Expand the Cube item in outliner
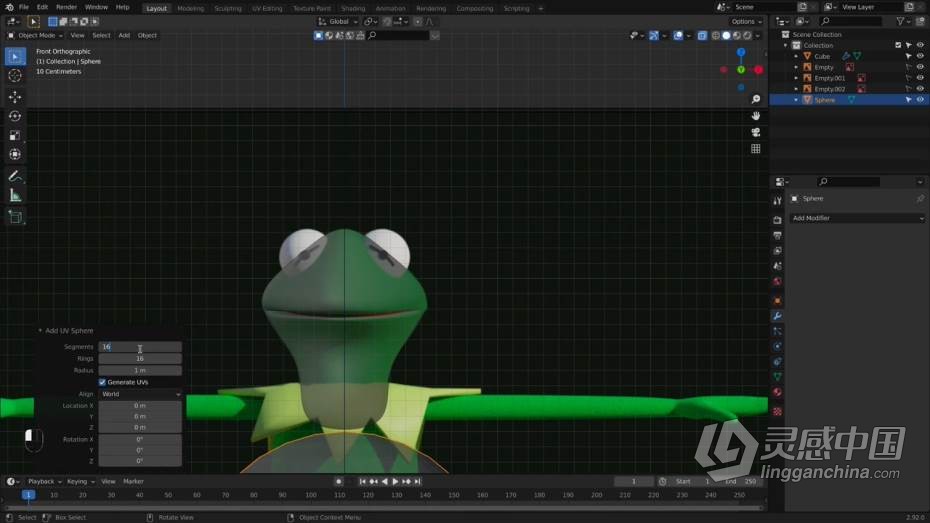Viewport: 930px width, 523px height. click(796, 56)
